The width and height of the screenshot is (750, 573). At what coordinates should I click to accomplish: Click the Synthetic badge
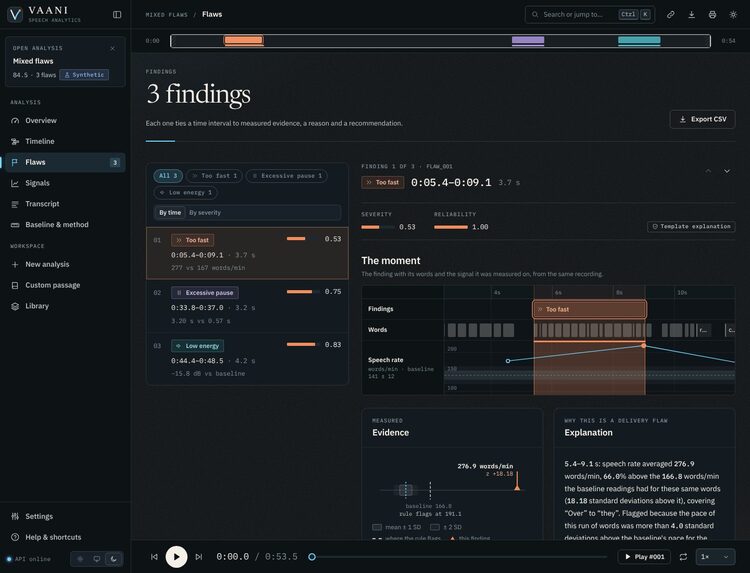(x=84, y=75)
